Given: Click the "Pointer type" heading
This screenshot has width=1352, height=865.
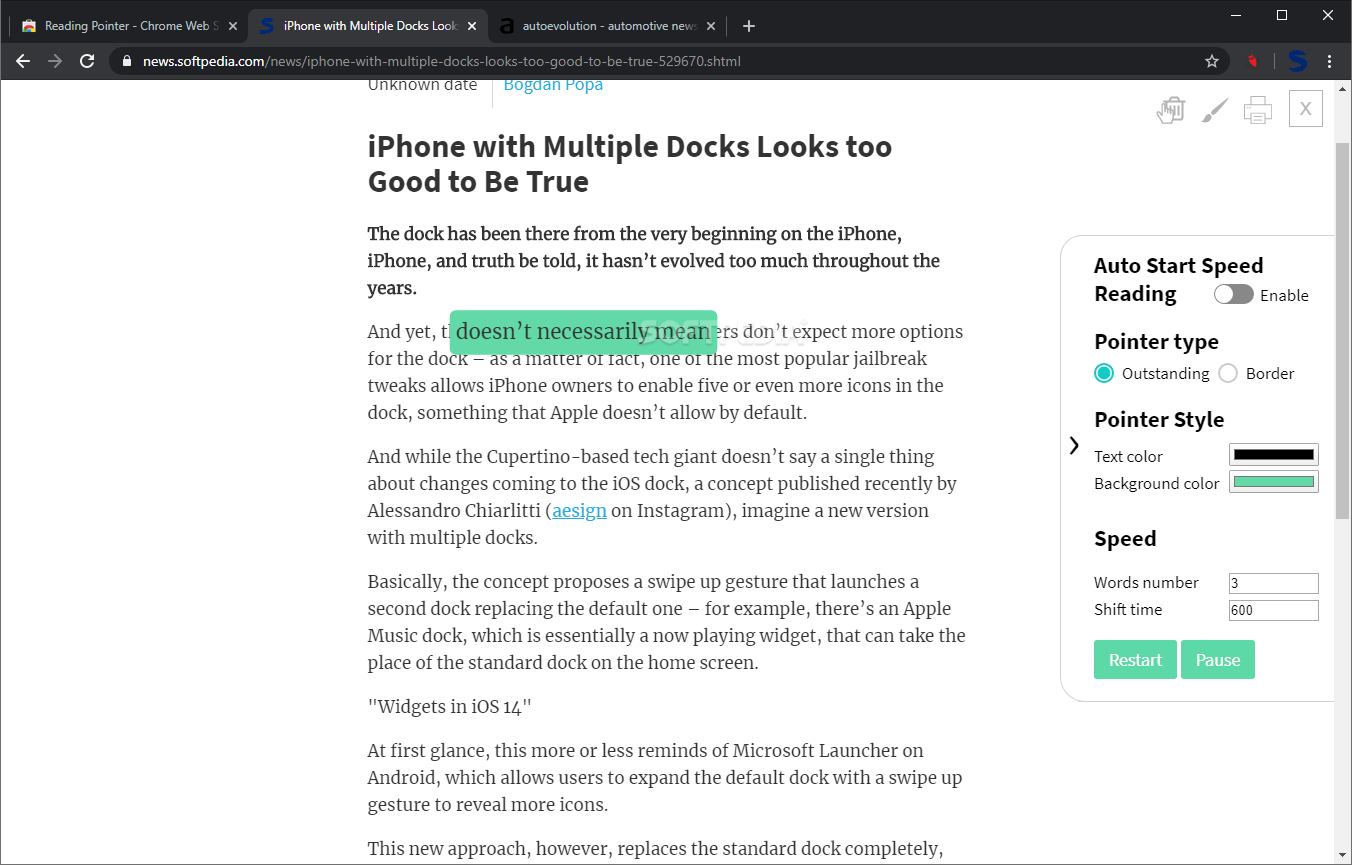Looking at the screenshot, I should pyautogui.click(x=1156, y=342).
